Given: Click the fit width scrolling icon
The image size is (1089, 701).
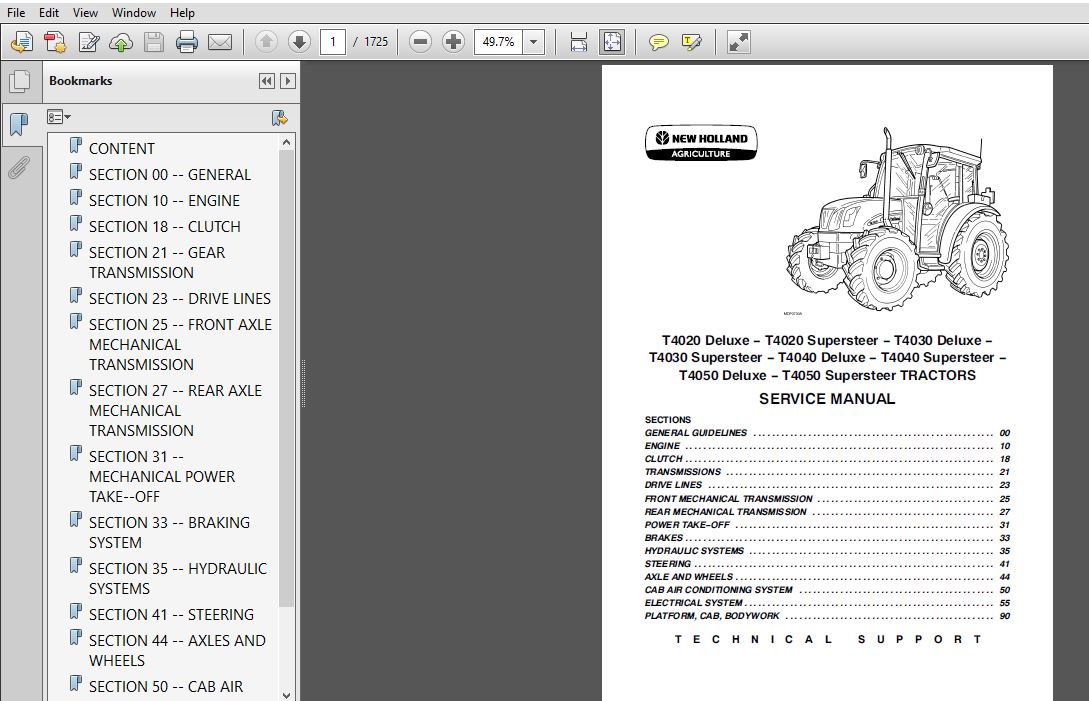Looking at the screenshot, I should pos(579,42).
